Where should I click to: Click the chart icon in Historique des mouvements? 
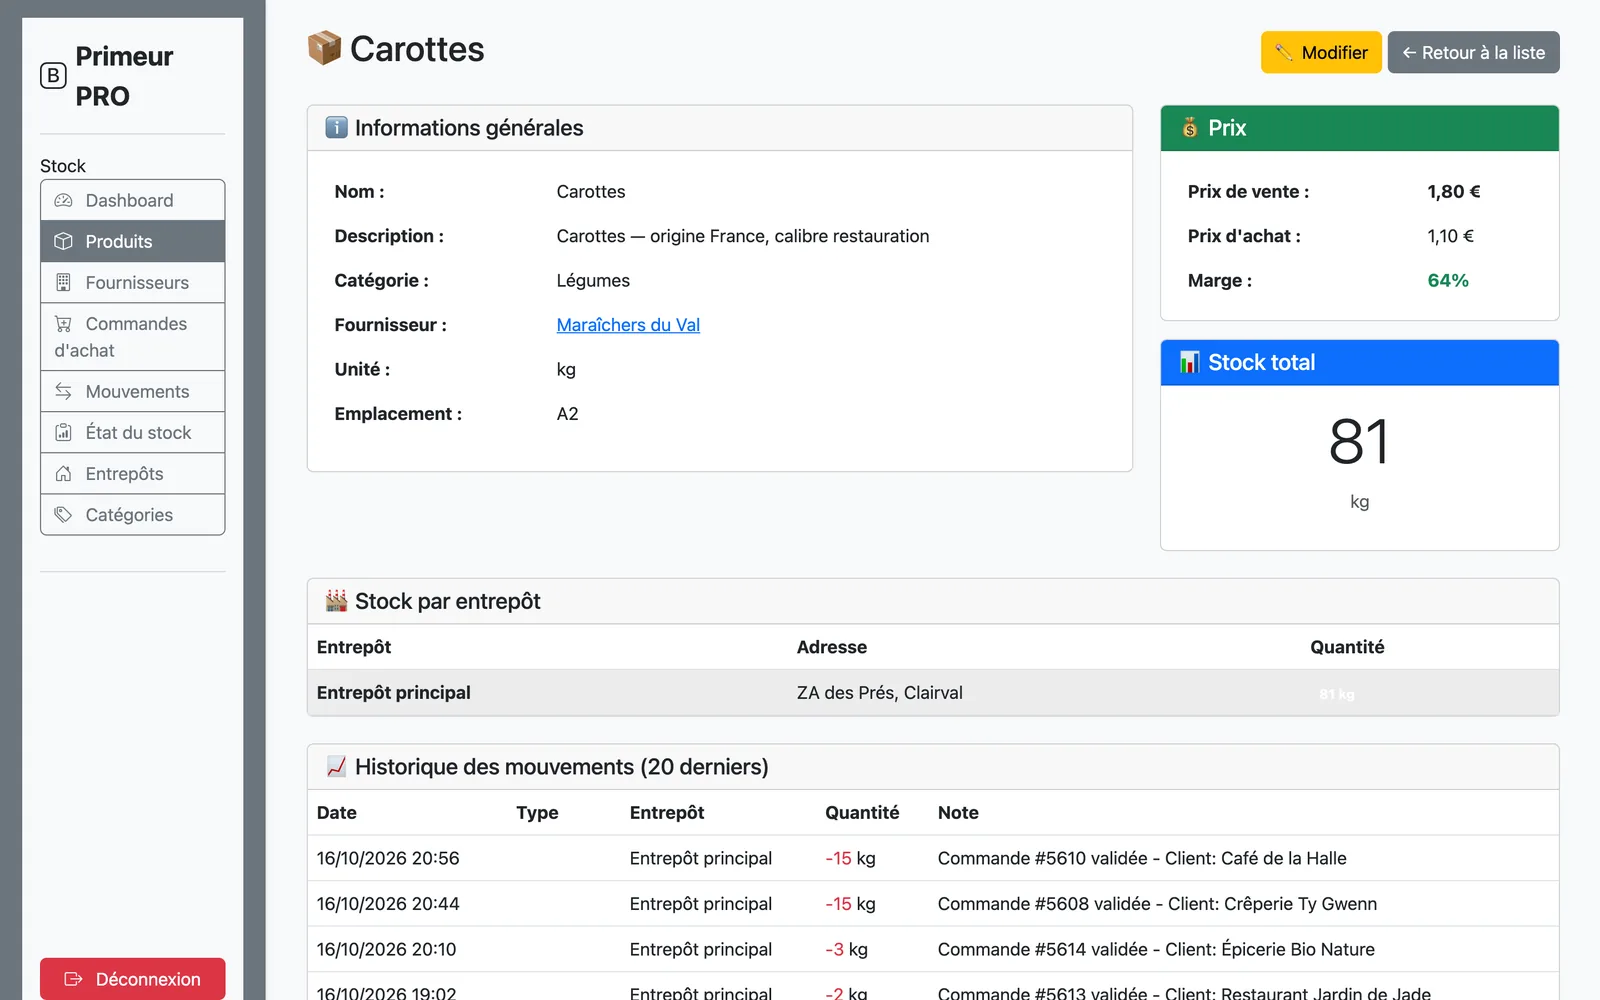tap(336, 766)
